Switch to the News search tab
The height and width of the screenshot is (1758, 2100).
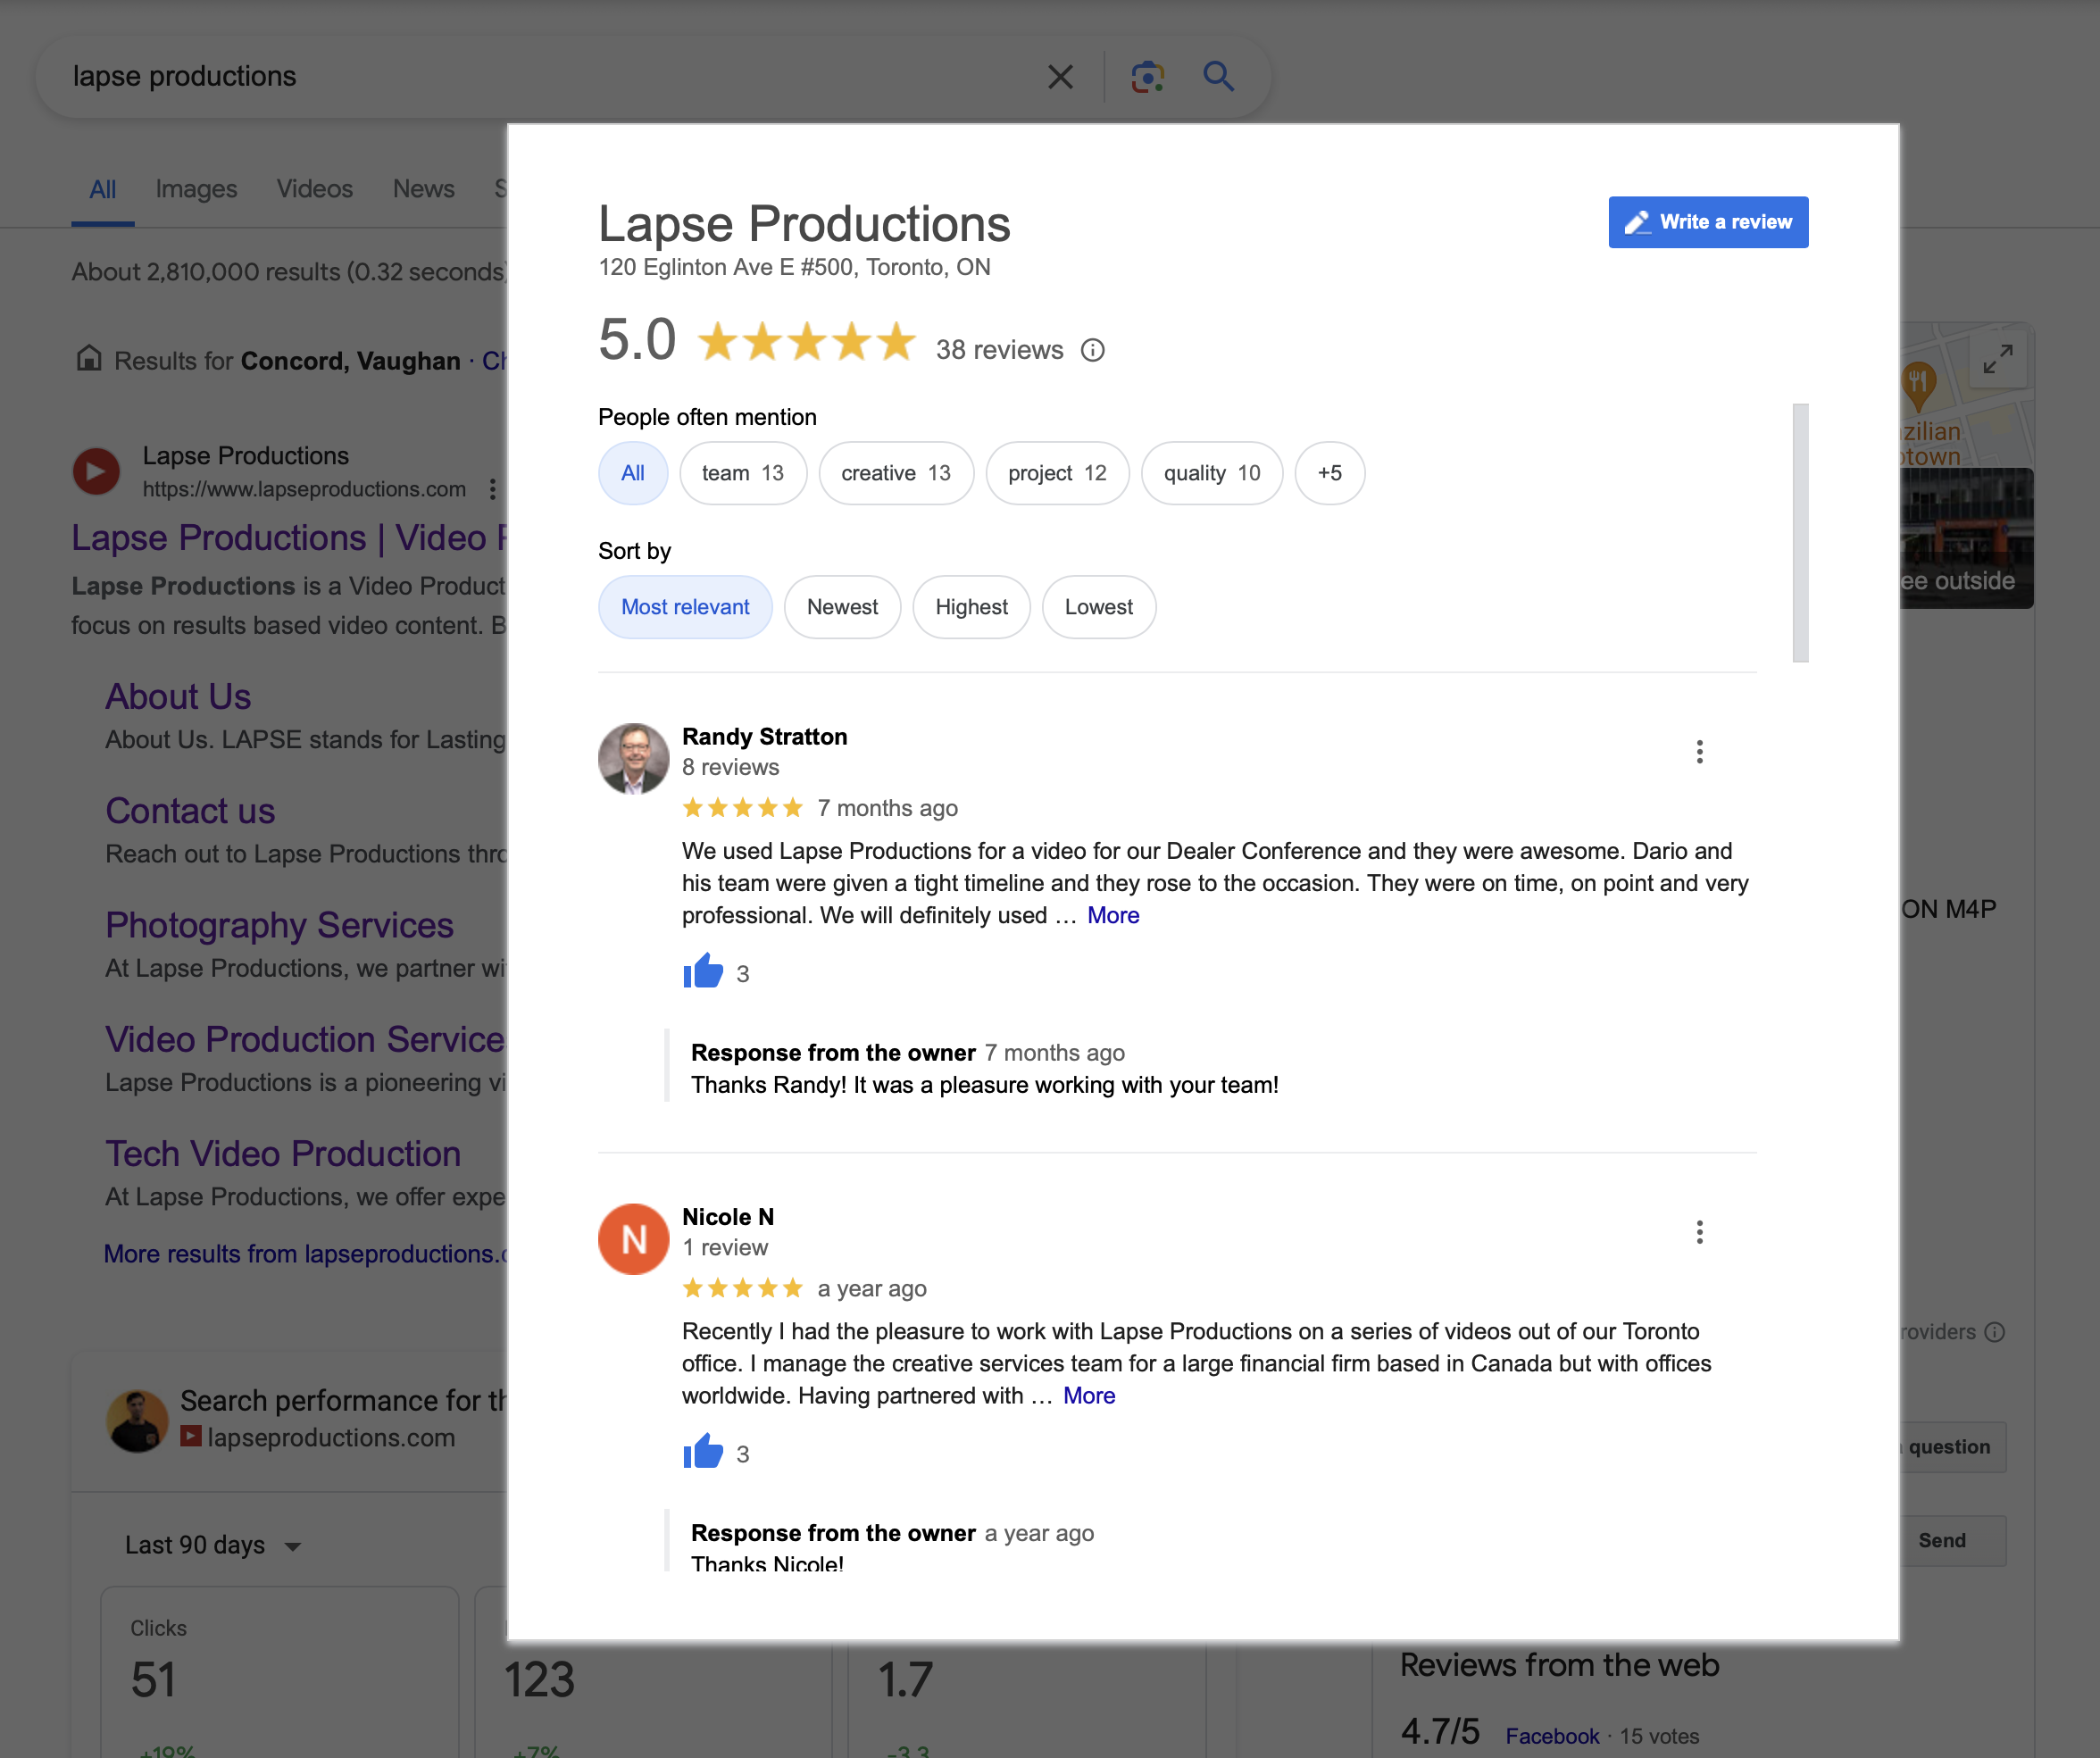point(423,189)
